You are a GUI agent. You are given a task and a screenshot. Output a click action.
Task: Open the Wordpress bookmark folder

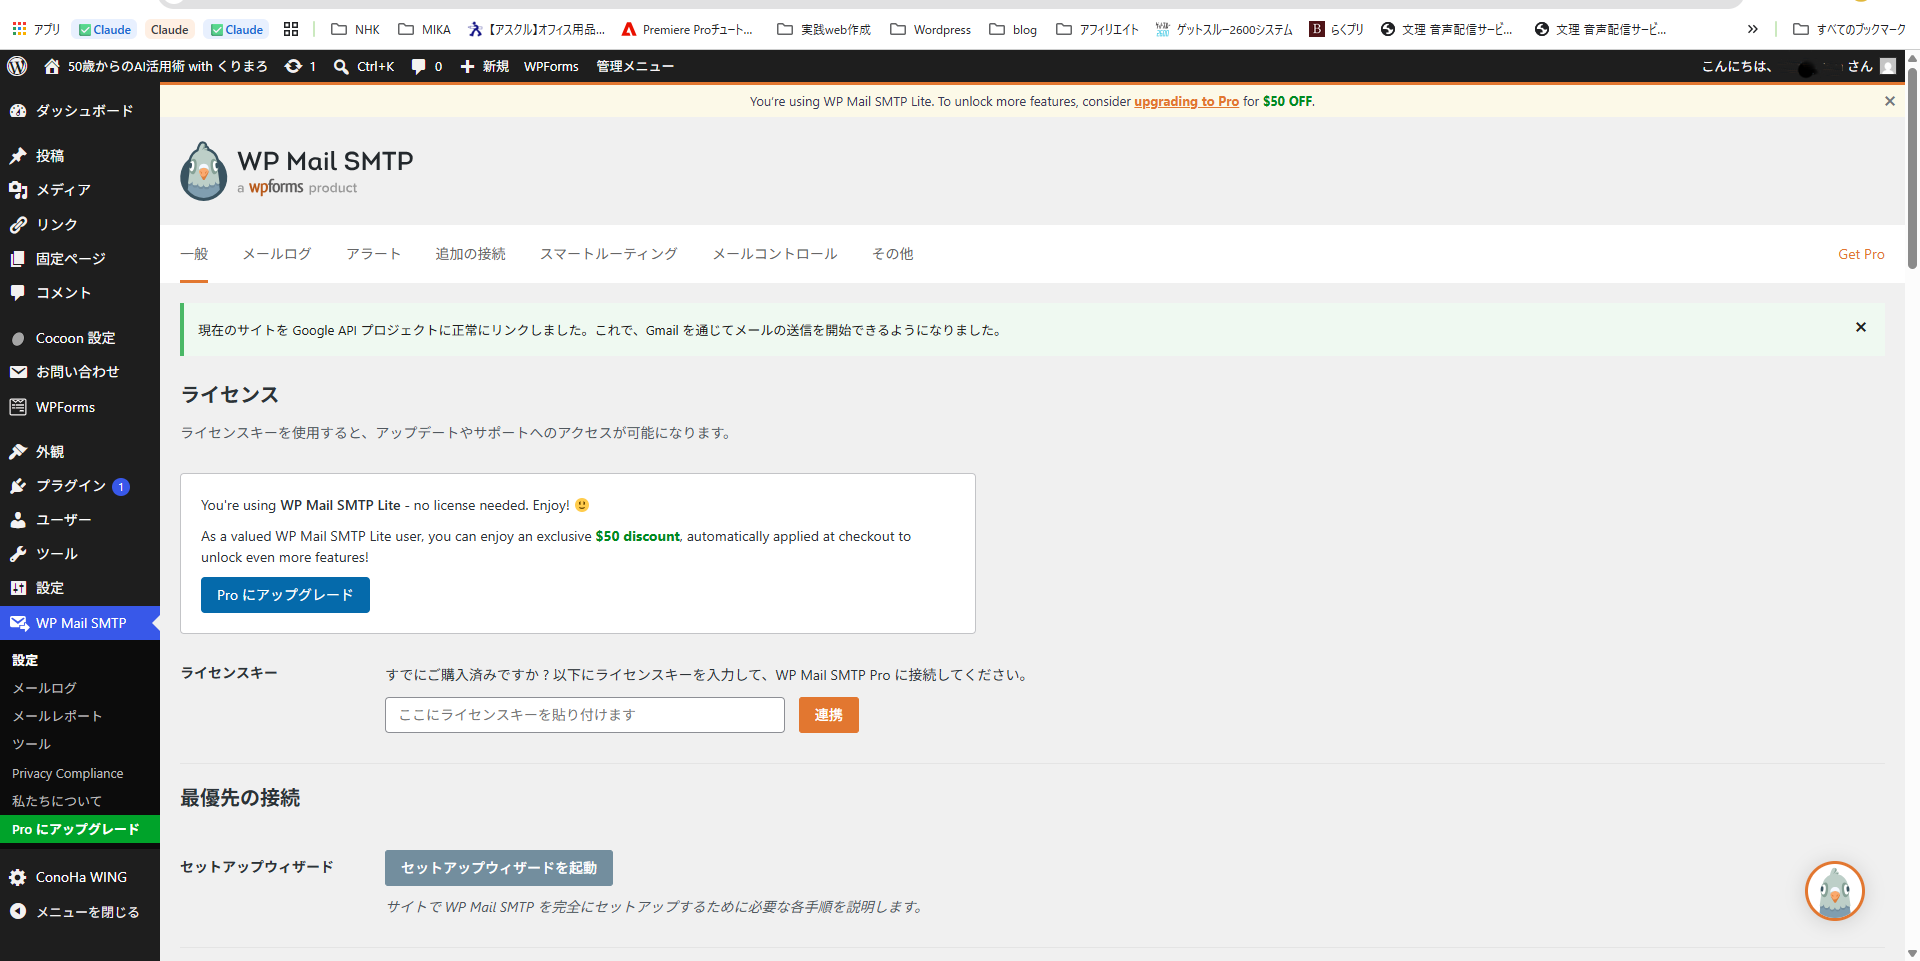931,29
